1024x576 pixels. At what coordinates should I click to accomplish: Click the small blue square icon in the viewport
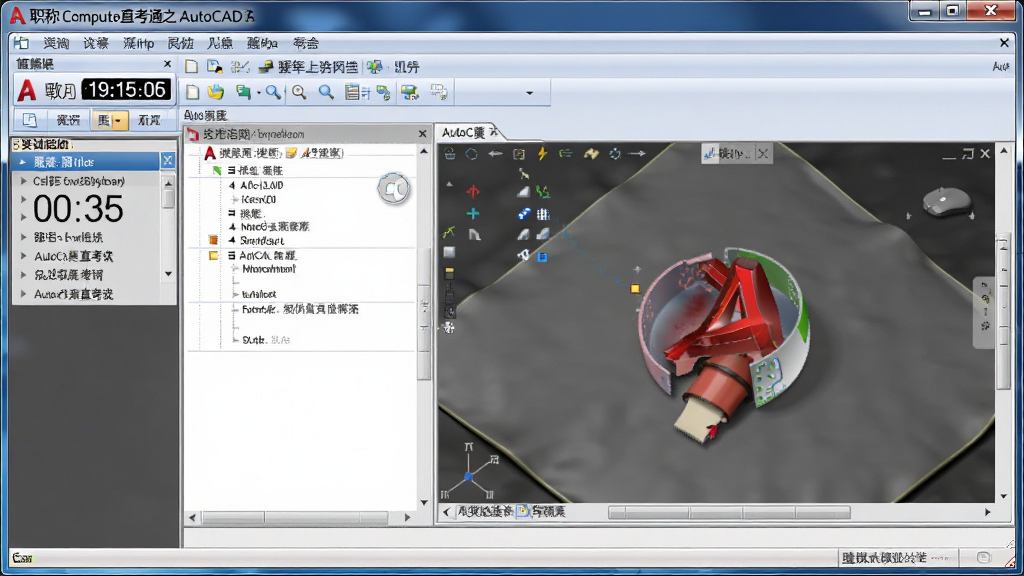tap(542, 257)
